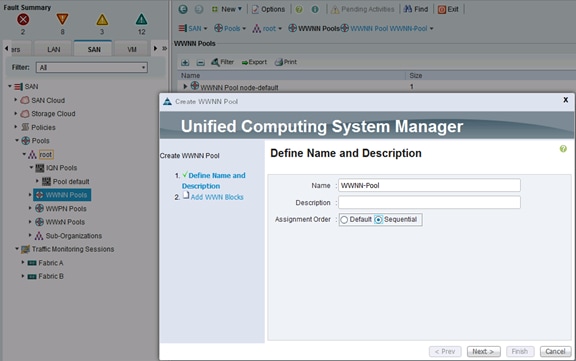Click the Pool default icon in tree
576x361 pixels.
pyautogui.click(x=46, y=181)
